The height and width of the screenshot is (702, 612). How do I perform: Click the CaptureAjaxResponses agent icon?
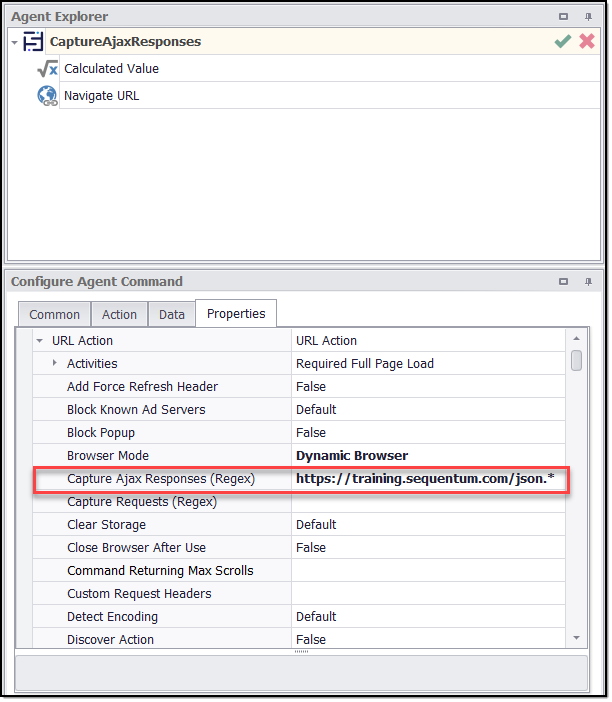tap(34, 42)
